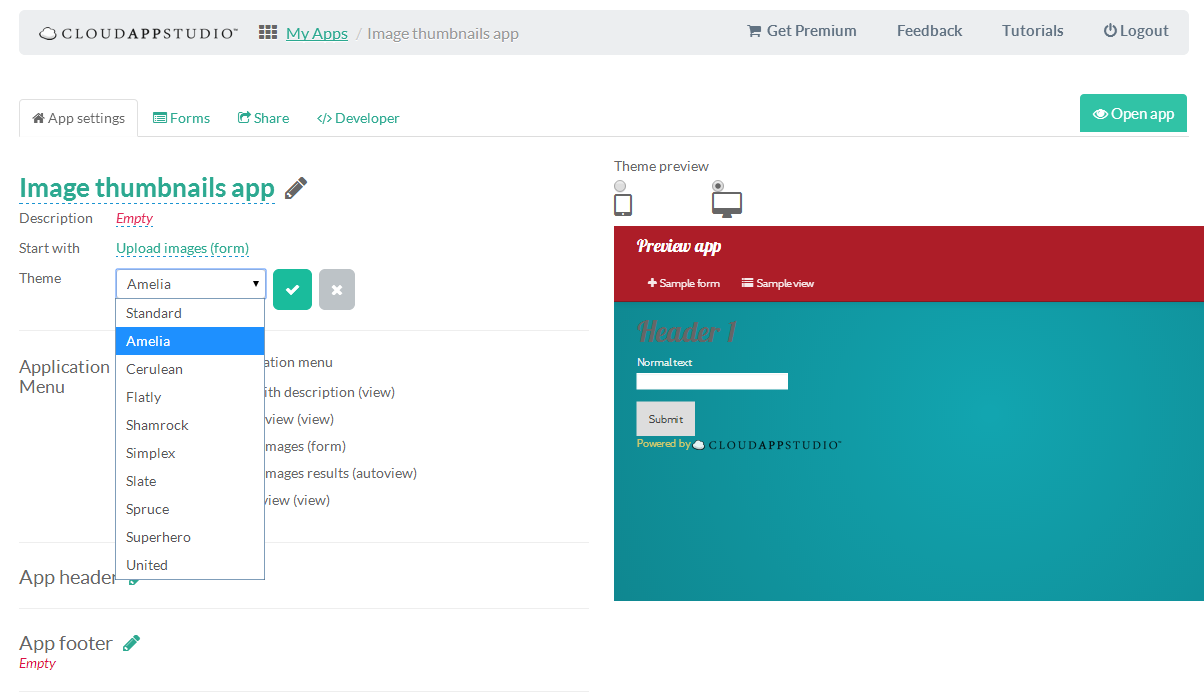
Task: Open the Upload images (form) link
Action: (183, 248)
